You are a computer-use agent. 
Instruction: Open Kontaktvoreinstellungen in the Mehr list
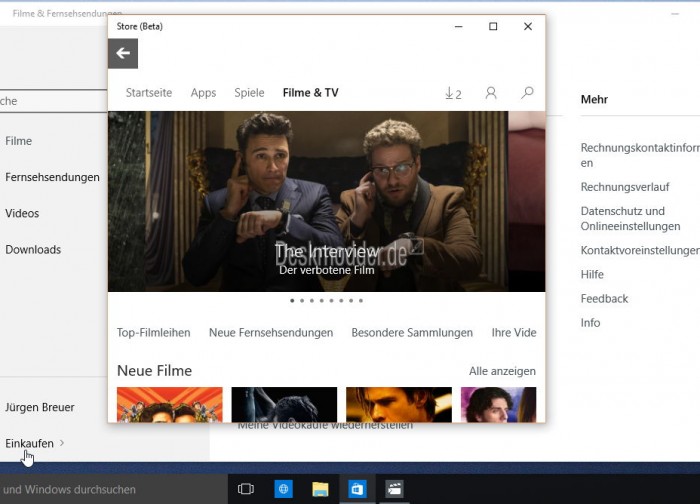[640, 250]
